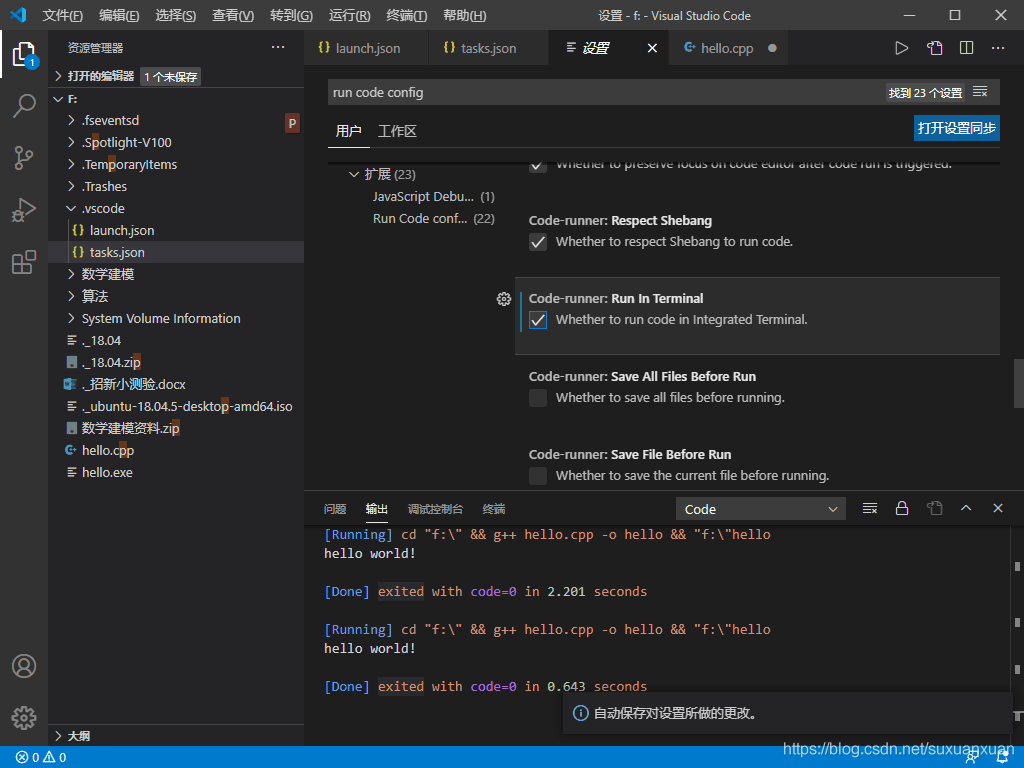Switch to the 问题 panel tab

coord(335,509)
